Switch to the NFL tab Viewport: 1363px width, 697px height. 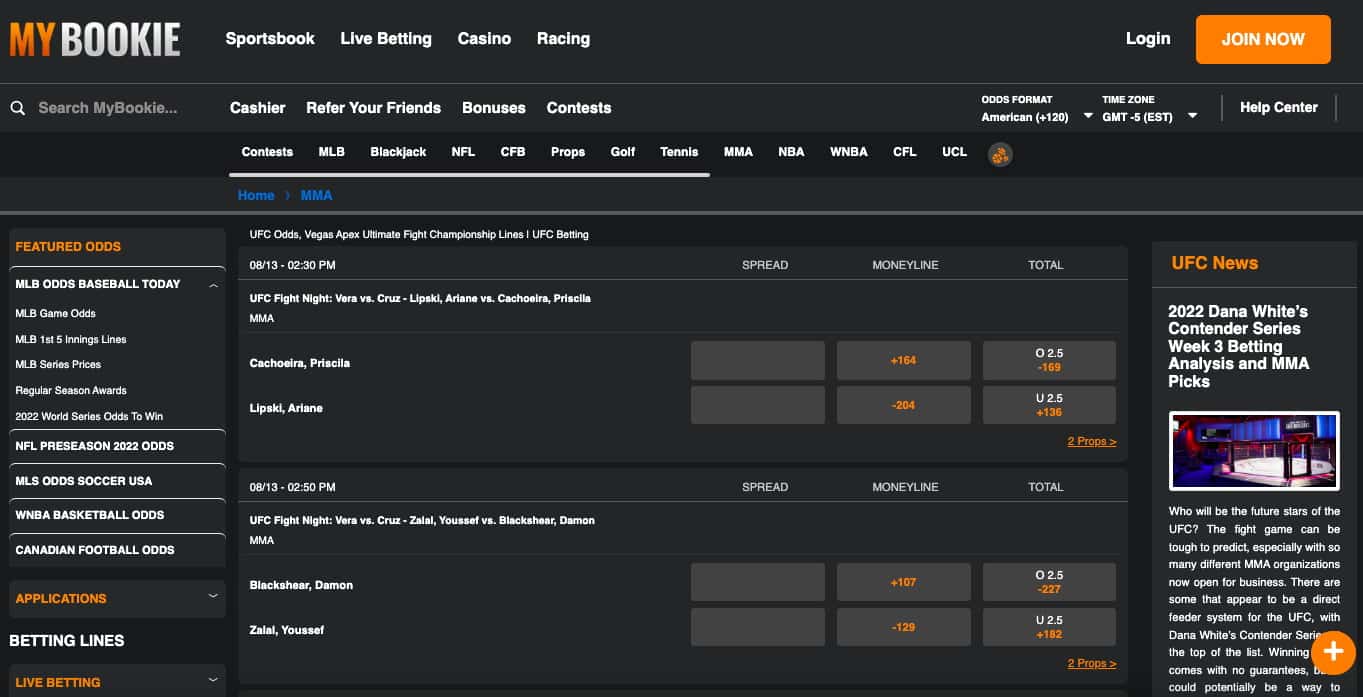click(463, 152)
